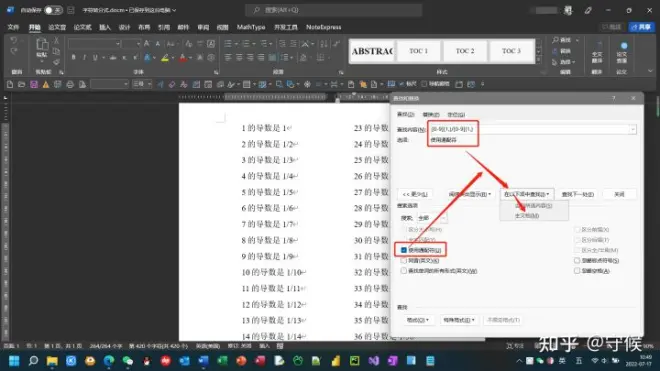Choose 主文档 from the open dropdown list

pyautogui.click(x=527, y=216)
